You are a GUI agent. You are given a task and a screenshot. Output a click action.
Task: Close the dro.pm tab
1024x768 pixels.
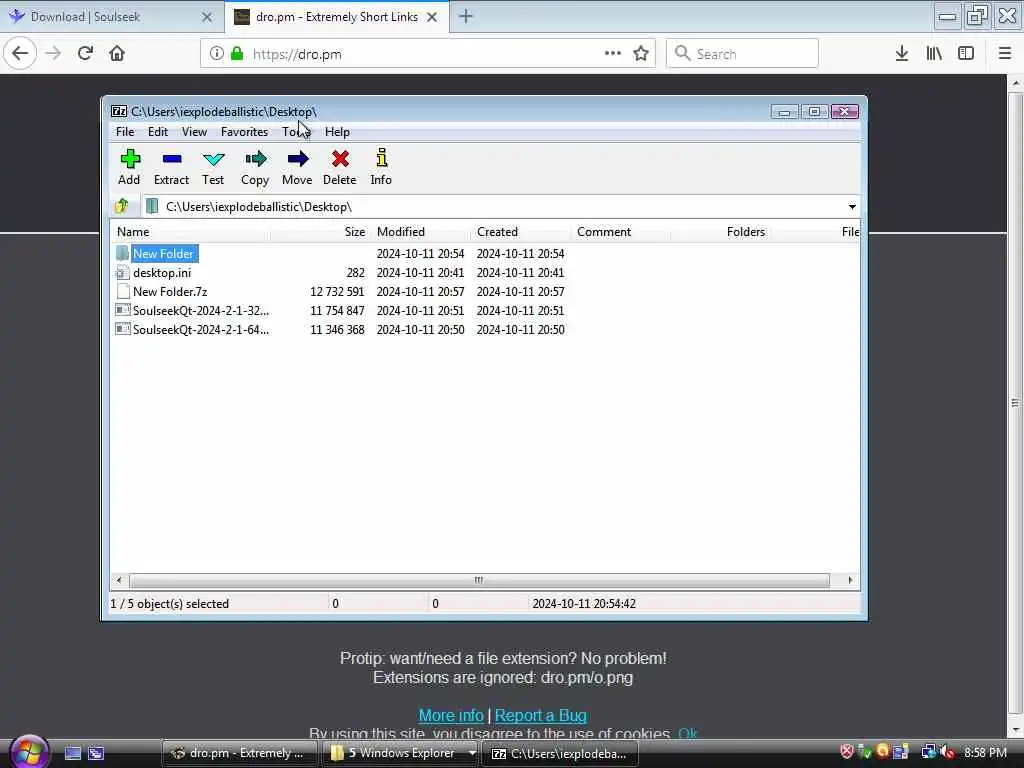pyautogui.click(x=432, y=17)
